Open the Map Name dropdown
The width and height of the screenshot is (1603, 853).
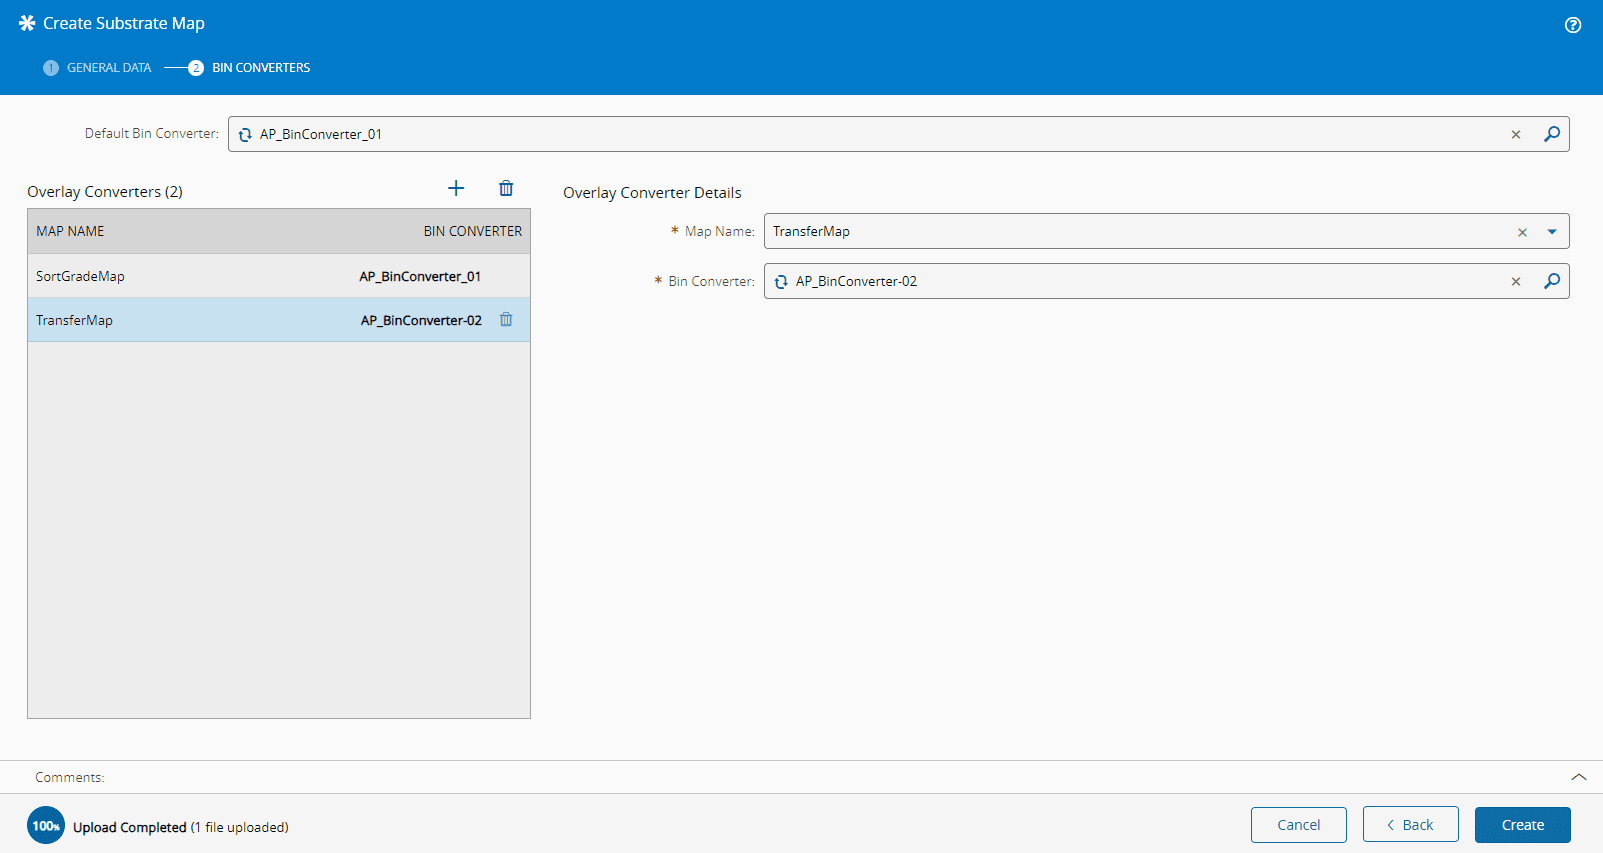[x=1551, y=232]
